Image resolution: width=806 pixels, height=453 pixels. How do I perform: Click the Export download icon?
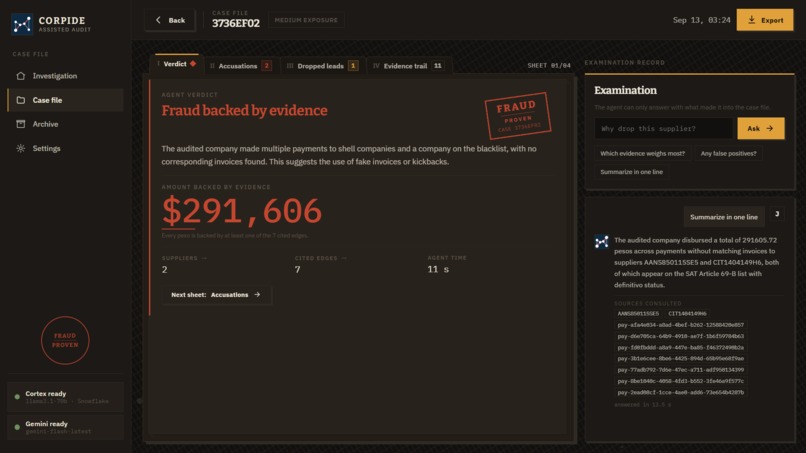(751, 20)
